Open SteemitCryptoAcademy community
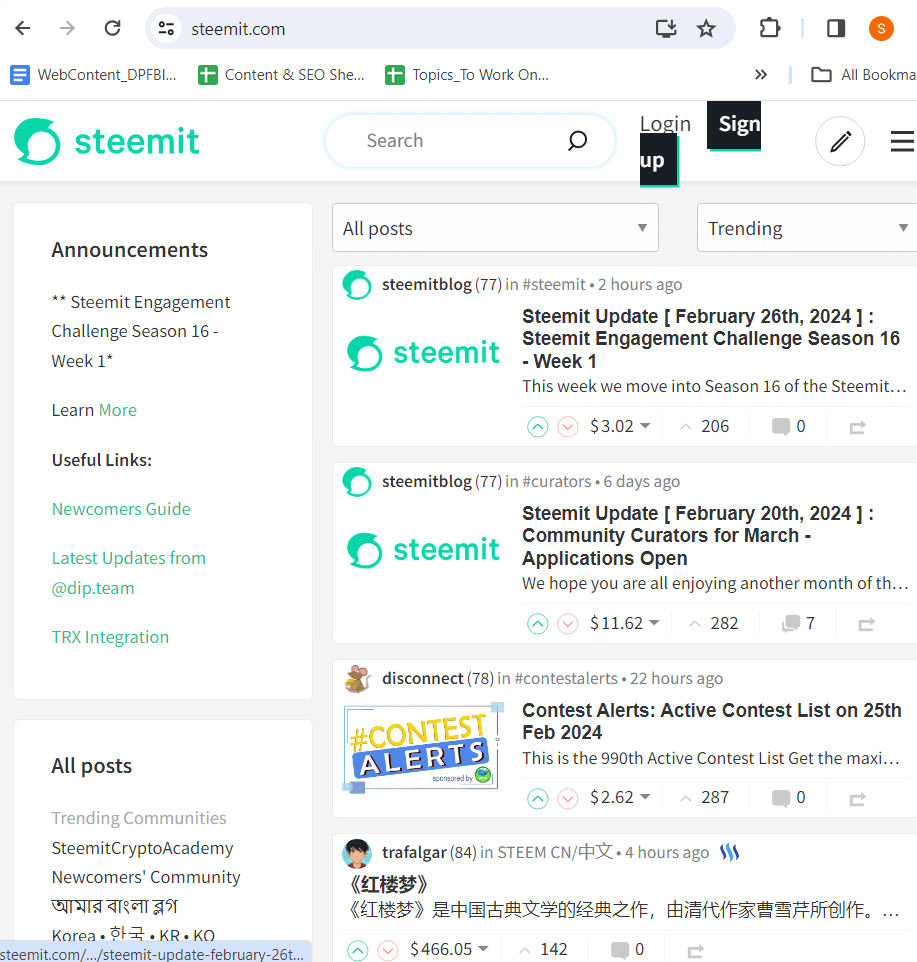Image resolution: width=917 pixels, height=962 pixels. [142, 848]
